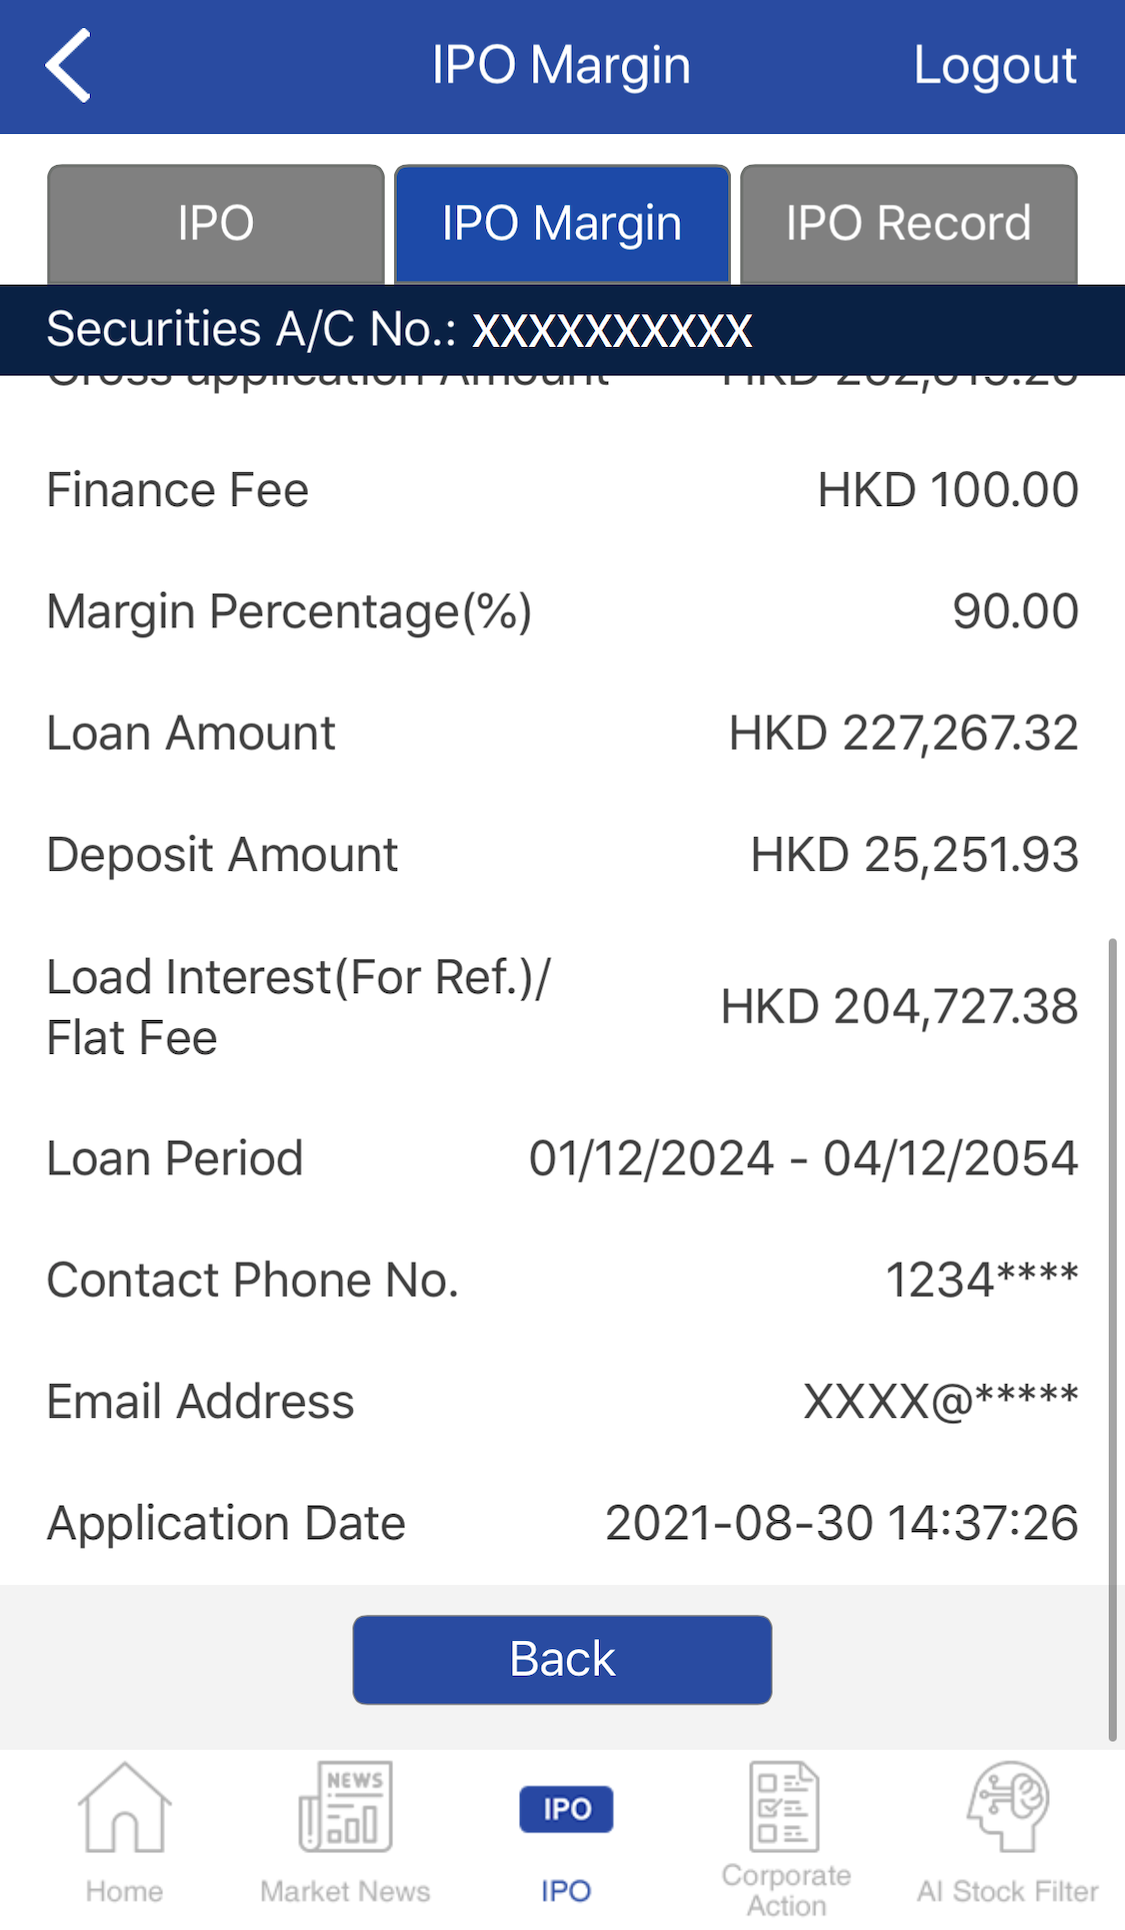Tap the back arrow icon in header
Viewport: 1125px width, 1930px height.
click(x=68, y=66)
